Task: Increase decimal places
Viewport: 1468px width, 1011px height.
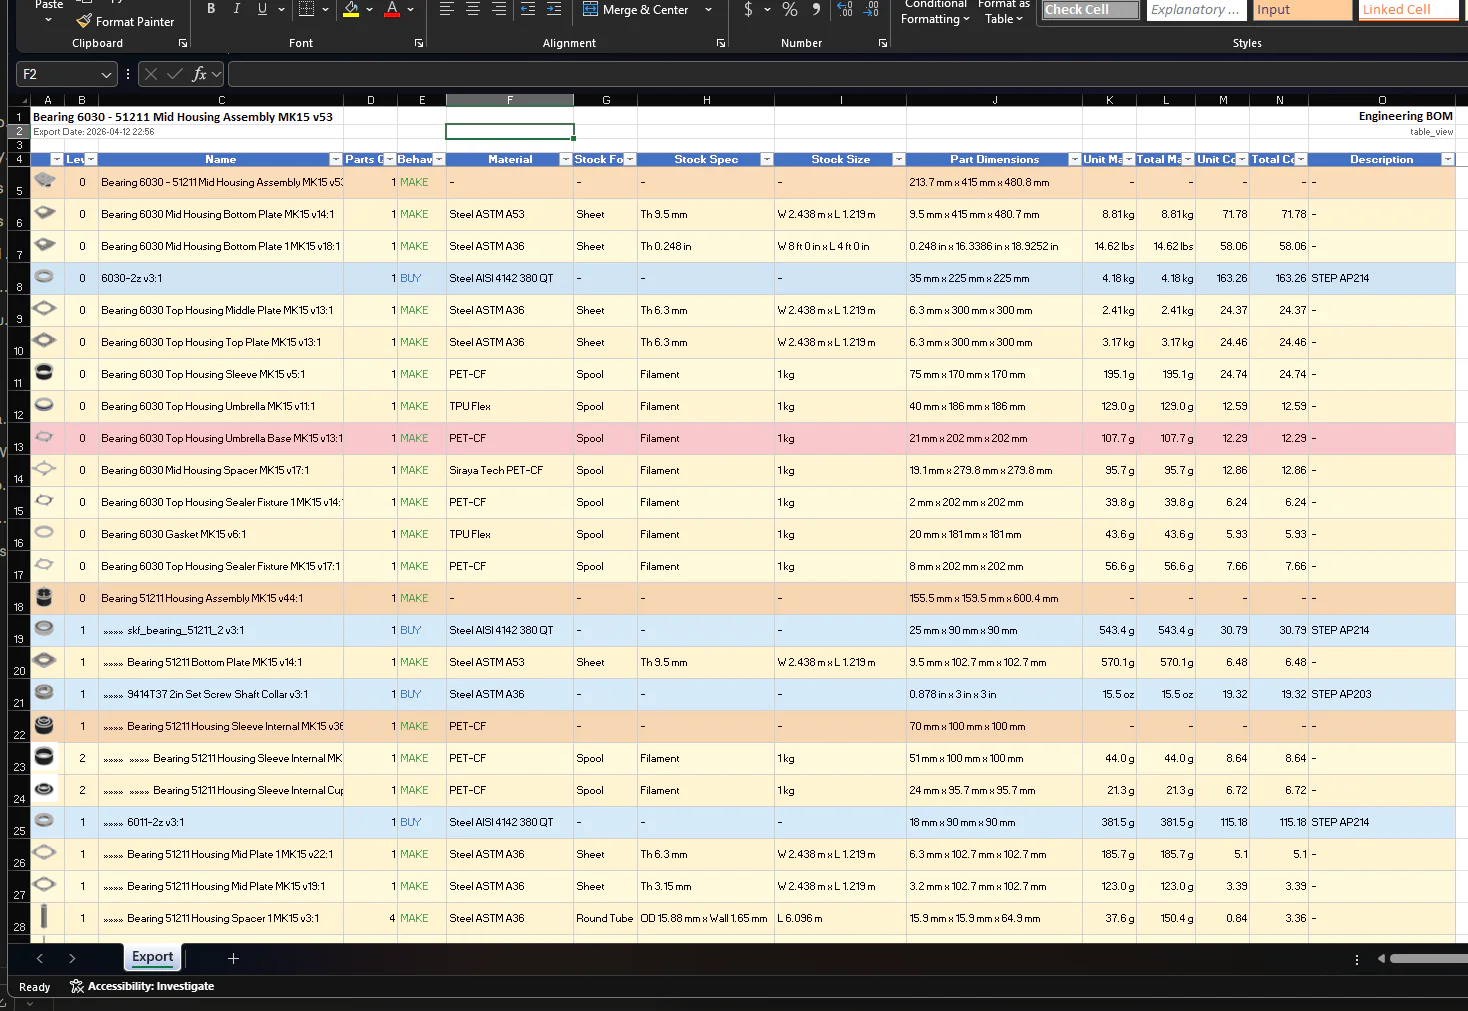Action: 845,9
